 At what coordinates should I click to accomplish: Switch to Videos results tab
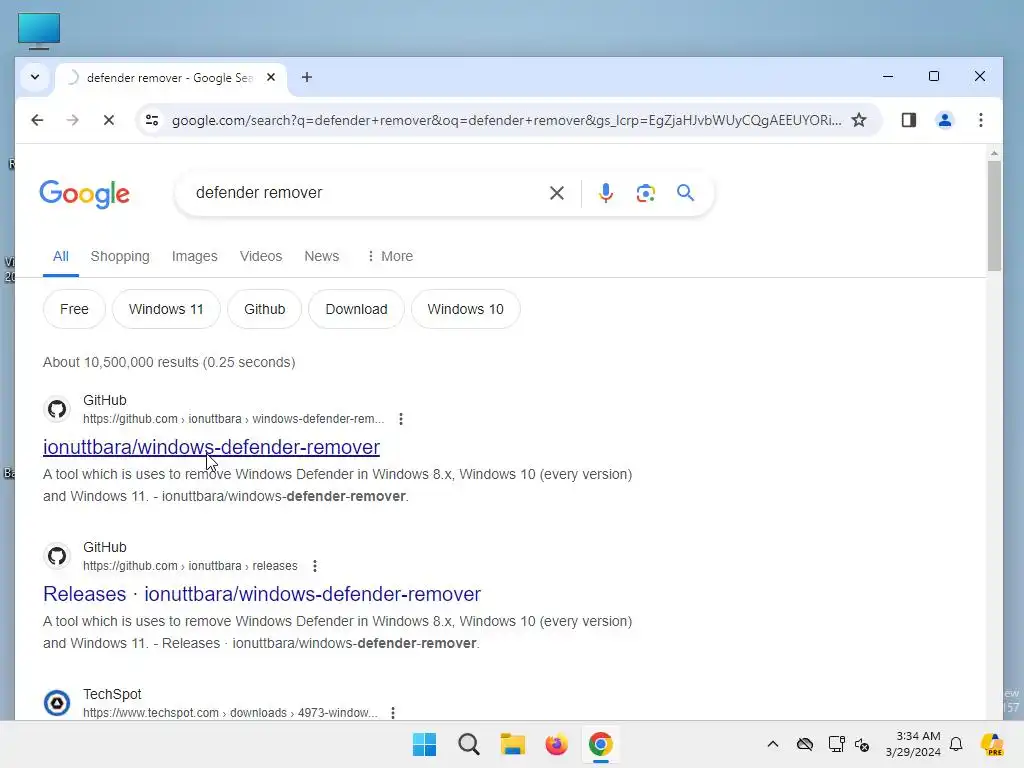click(261, 256)
